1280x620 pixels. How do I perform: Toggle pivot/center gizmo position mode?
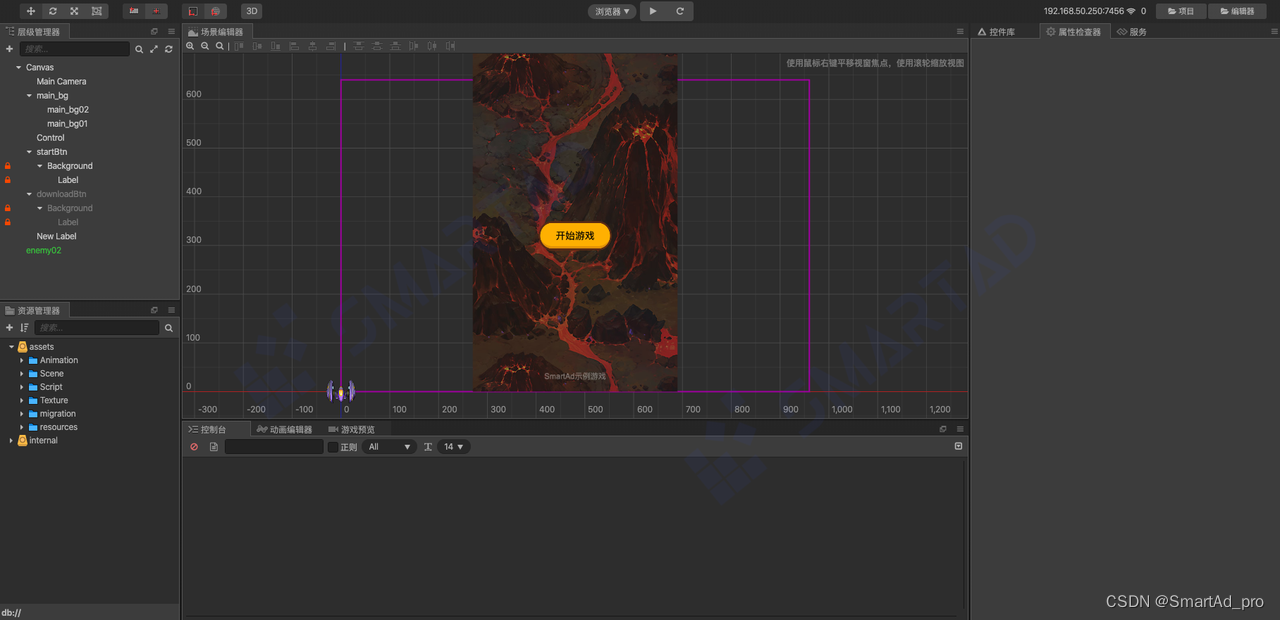tap(134, 11)
